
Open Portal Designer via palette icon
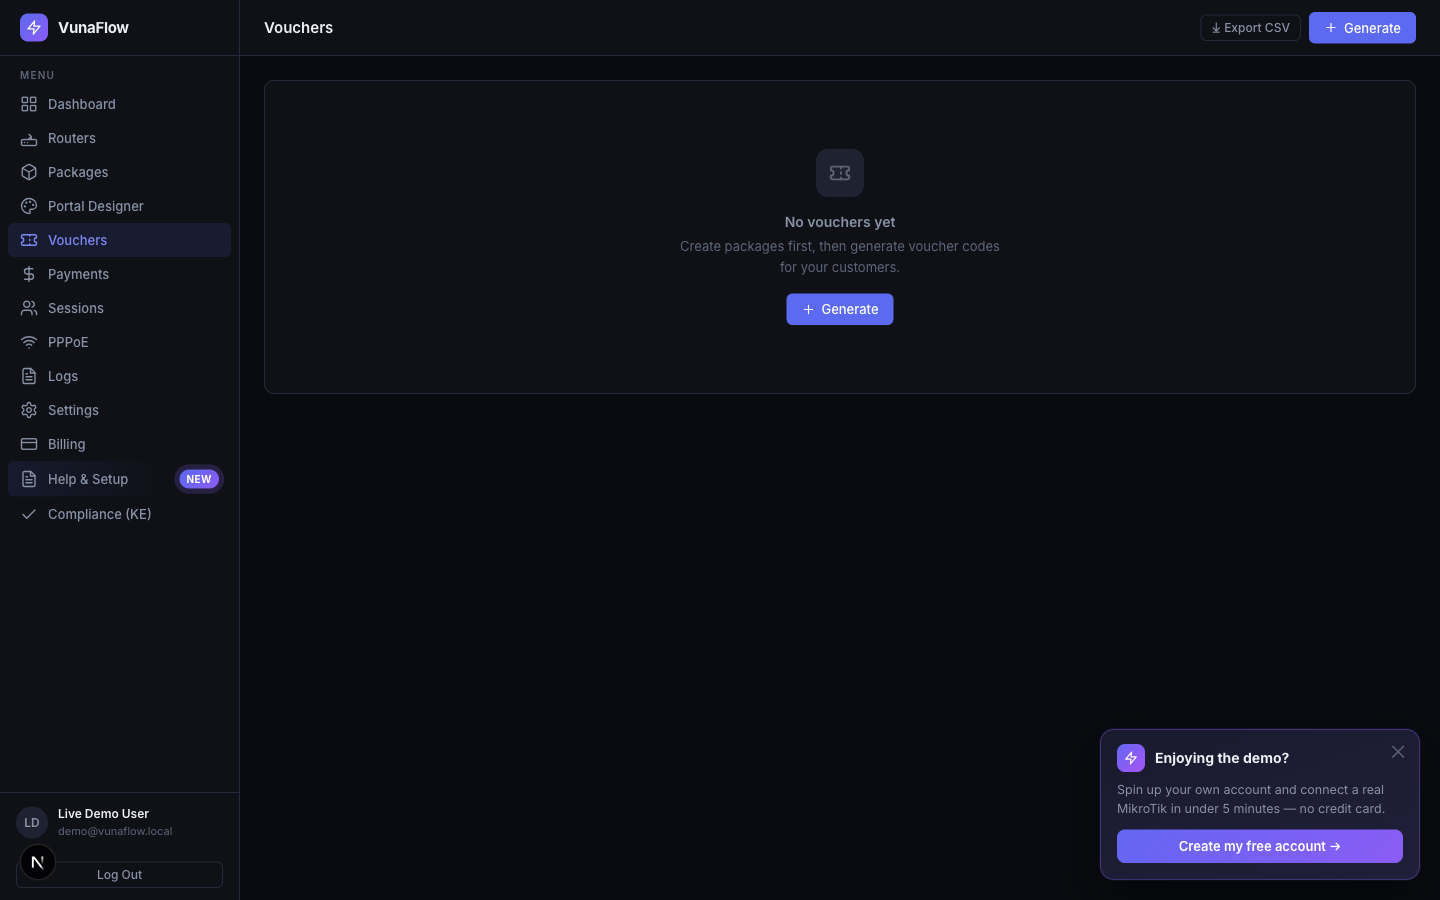tap(29, 206)
